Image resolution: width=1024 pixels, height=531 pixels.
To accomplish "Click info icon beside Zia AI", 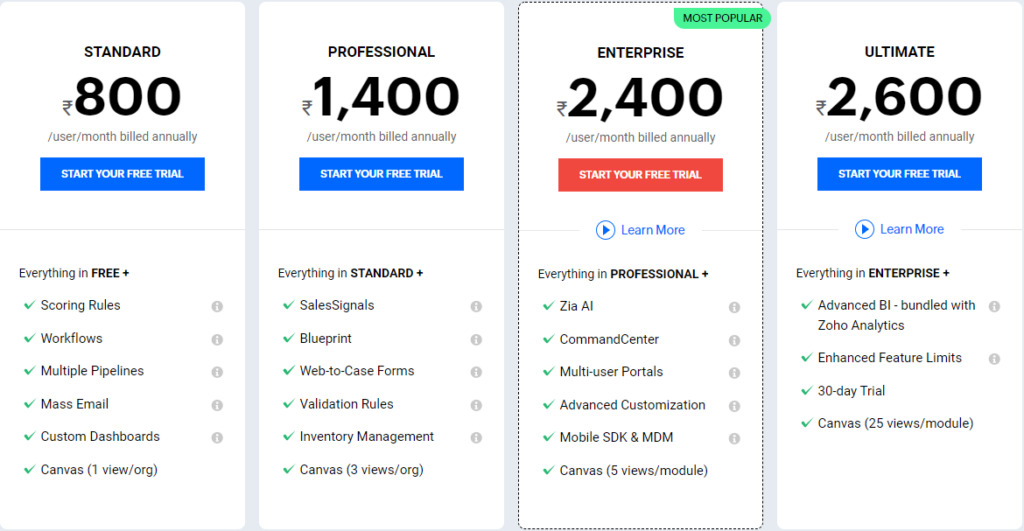I will [734, 307].
